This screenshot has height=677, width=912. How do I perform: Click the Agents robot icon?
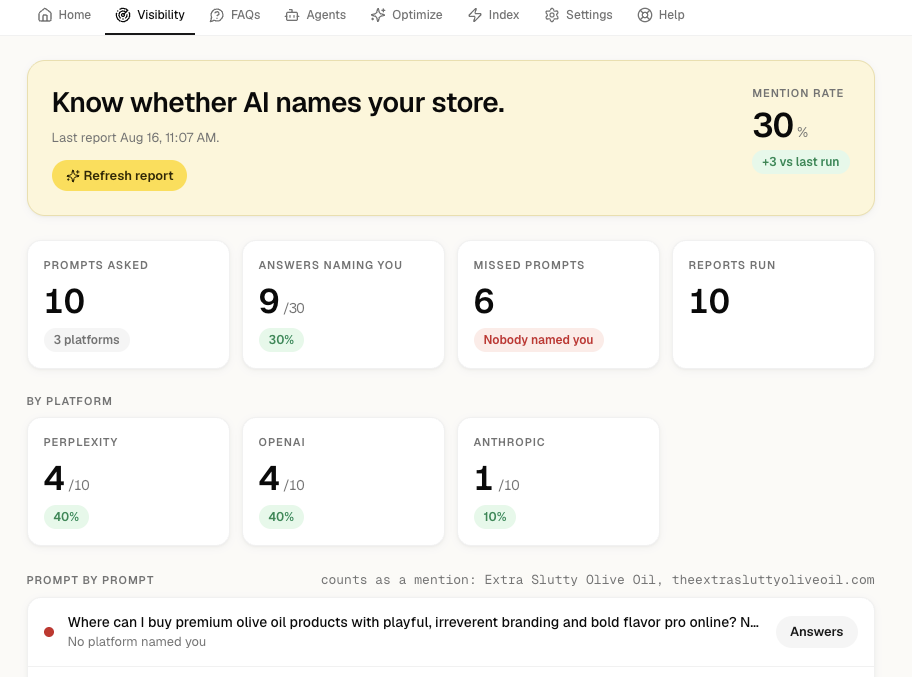coord(292,15)
